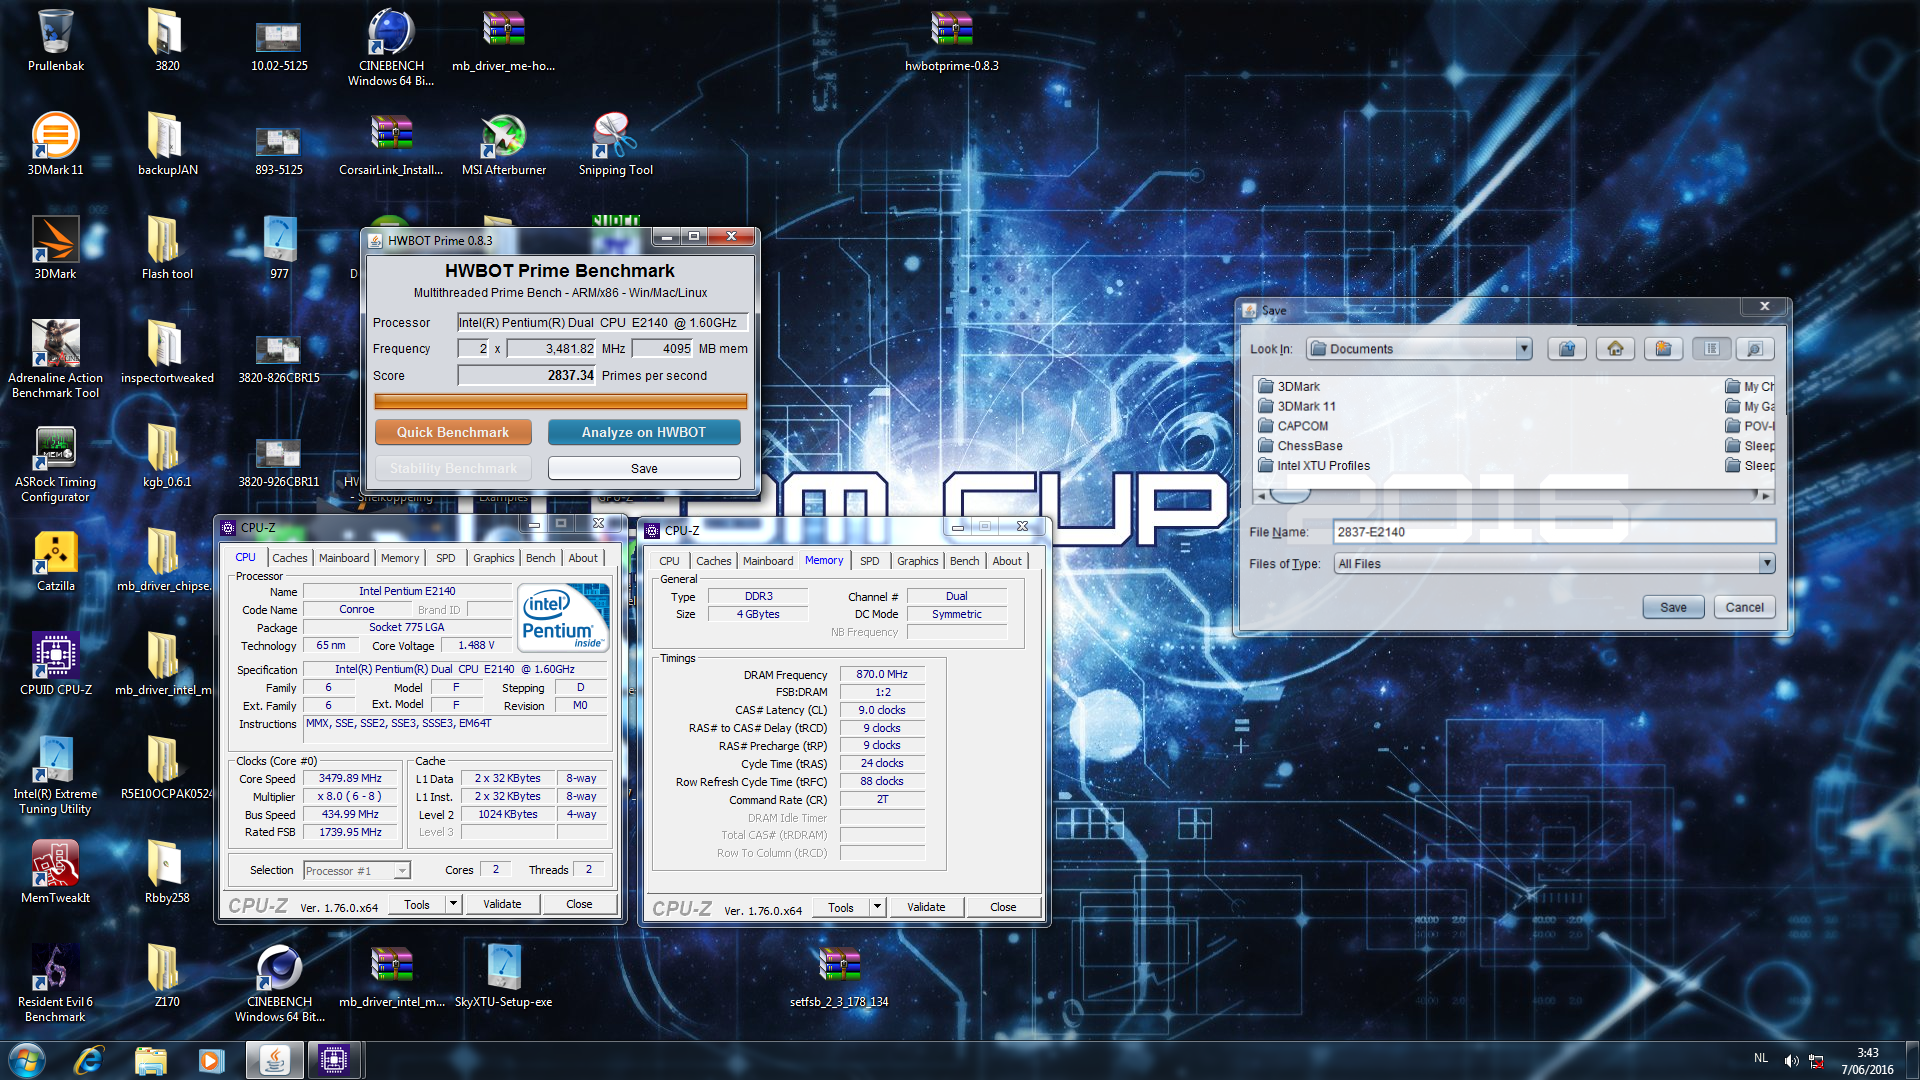Jump to Home folder in Save dialog
Screen dimensions: 1920x1080
pos(1615,349)
